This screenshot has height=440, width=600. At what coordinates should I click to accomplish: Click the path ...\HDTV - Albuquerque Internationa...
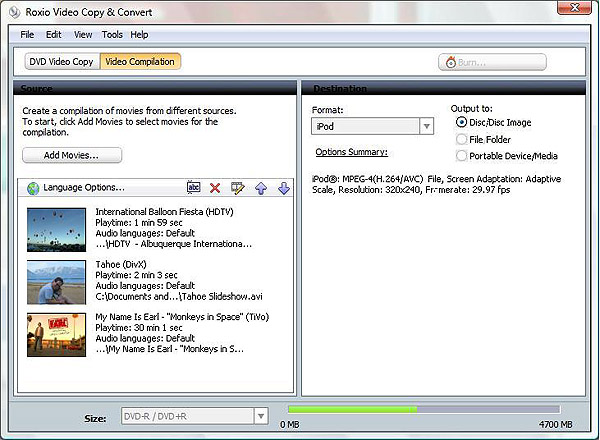coord(174,244)
